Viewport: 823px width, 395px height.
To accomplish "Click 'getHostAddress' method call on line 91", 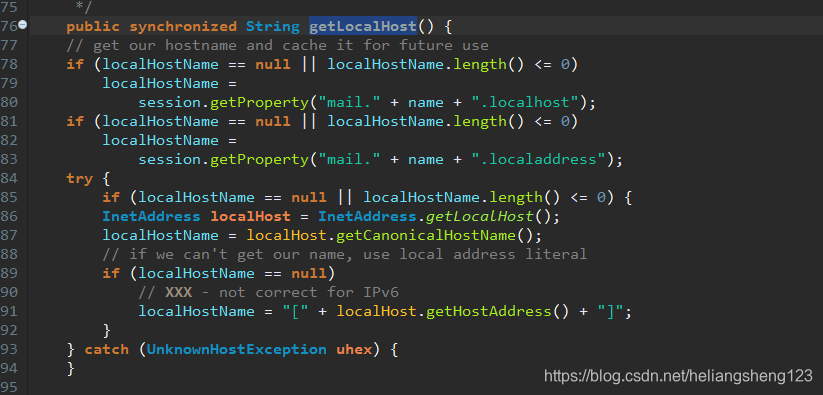I will [x=489, y=312].
